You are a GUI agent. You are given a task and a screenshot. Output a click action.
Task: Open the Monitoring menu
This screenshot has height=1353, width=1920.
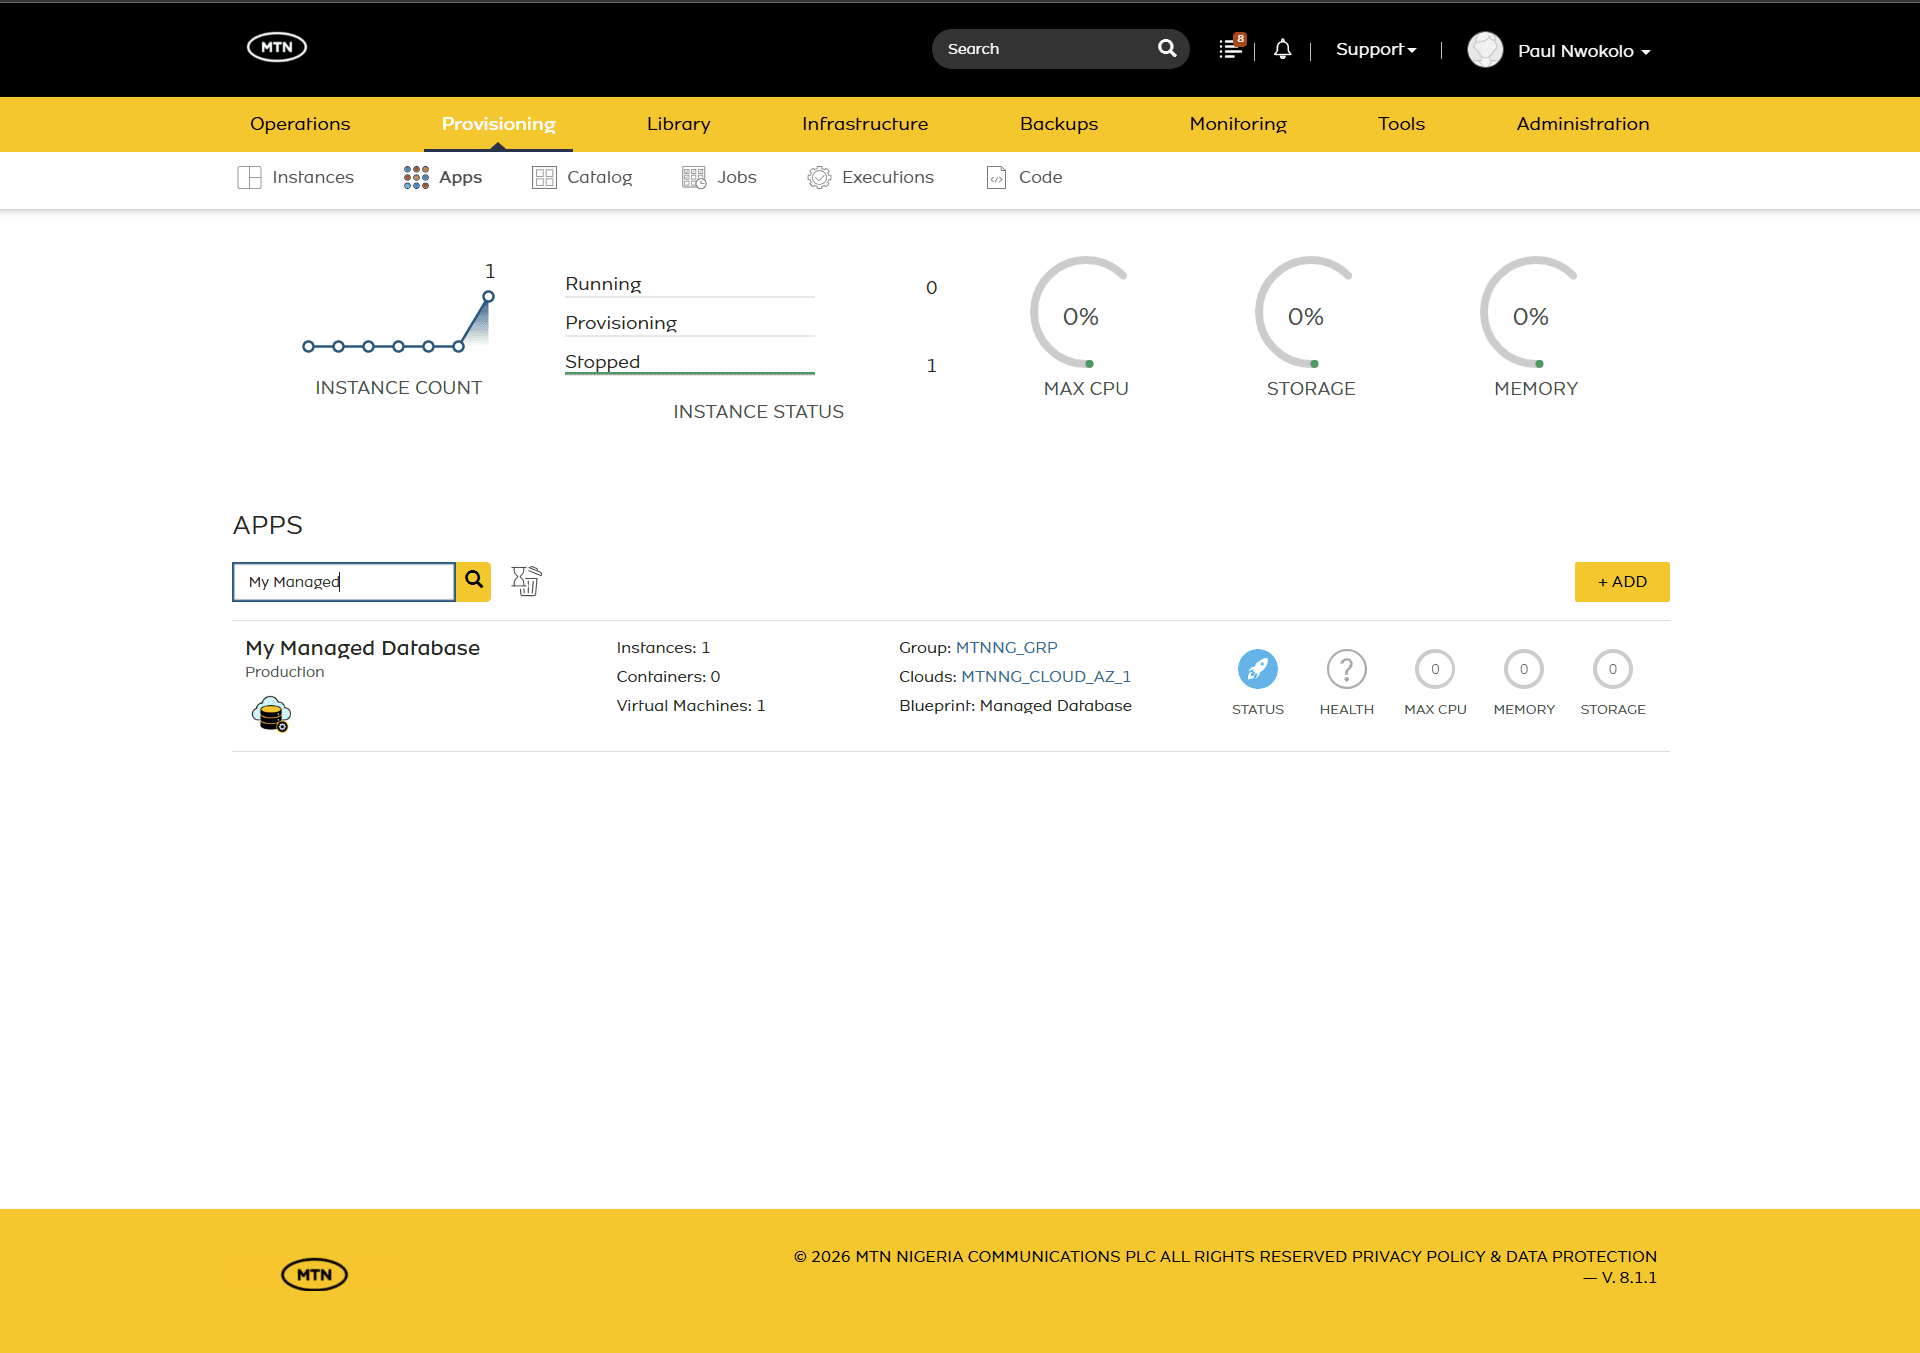tap(1238, 124)
